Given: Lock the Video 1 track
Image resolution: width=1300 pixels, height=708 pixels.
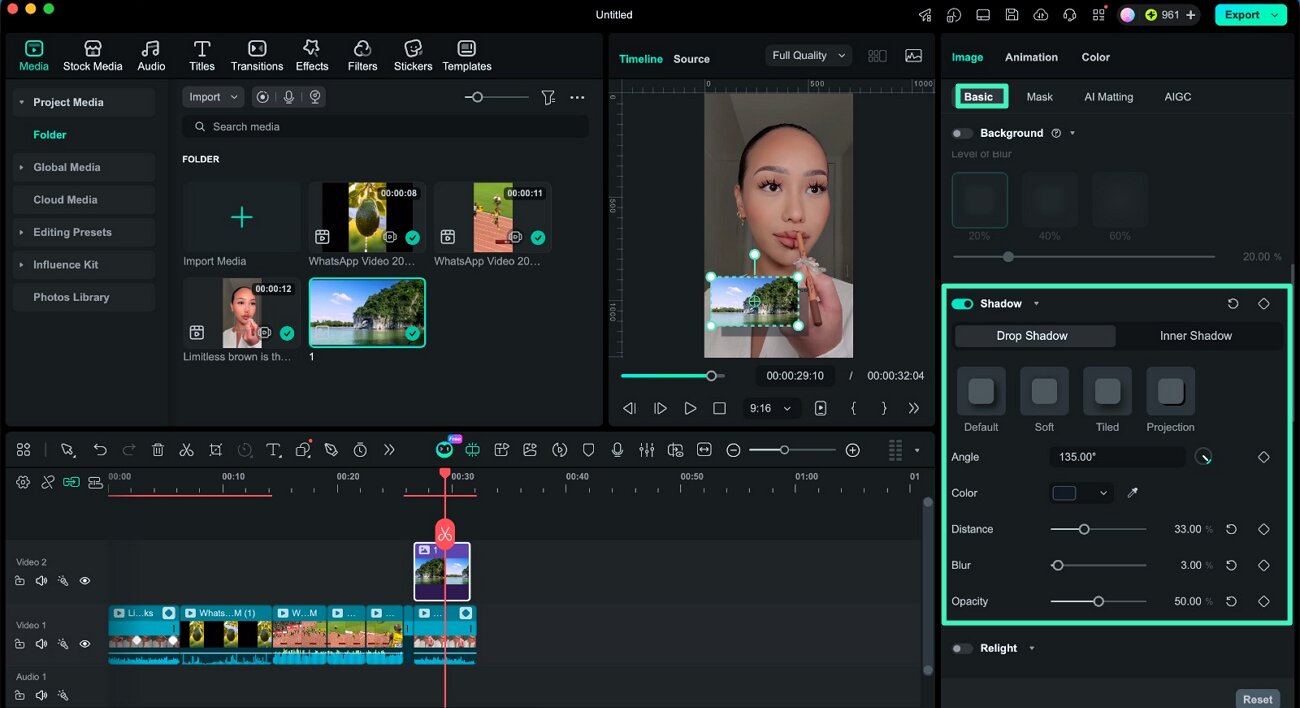Looking at the screenshot, I should (x=20, y=644).
